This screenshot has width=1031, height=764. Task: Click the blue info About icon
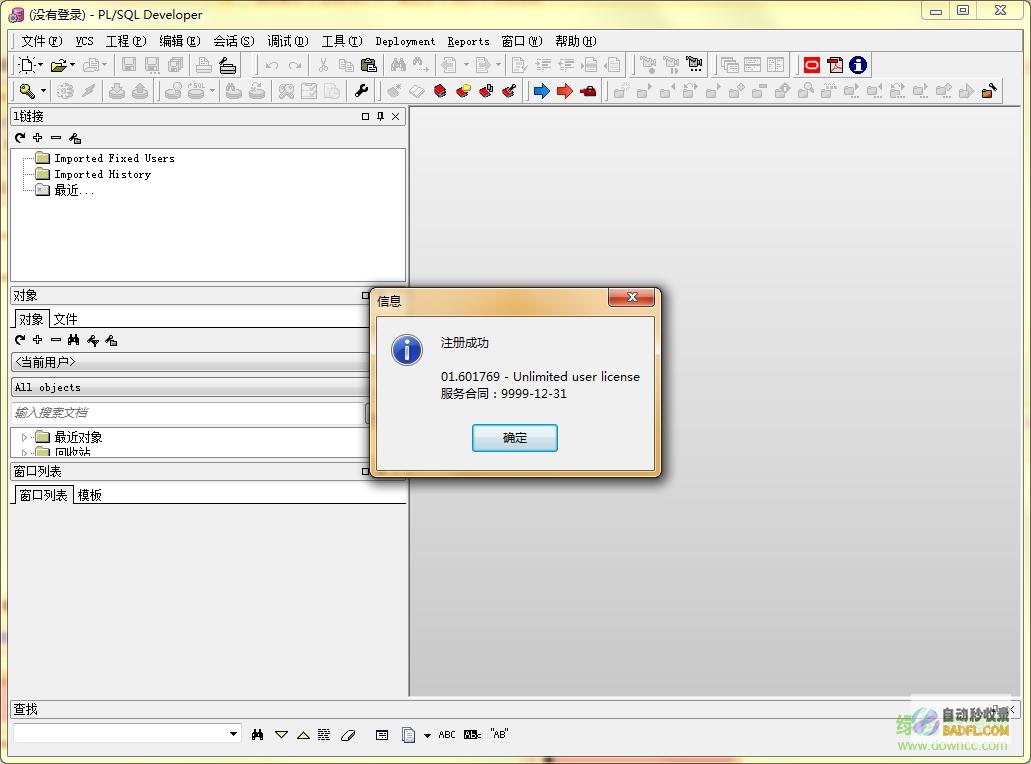pos(858,65)
